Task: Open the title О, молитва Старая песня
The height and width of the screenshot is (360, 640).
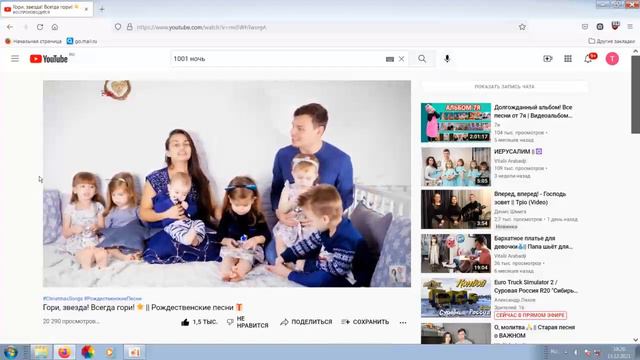Action: (x=534, y=331)
